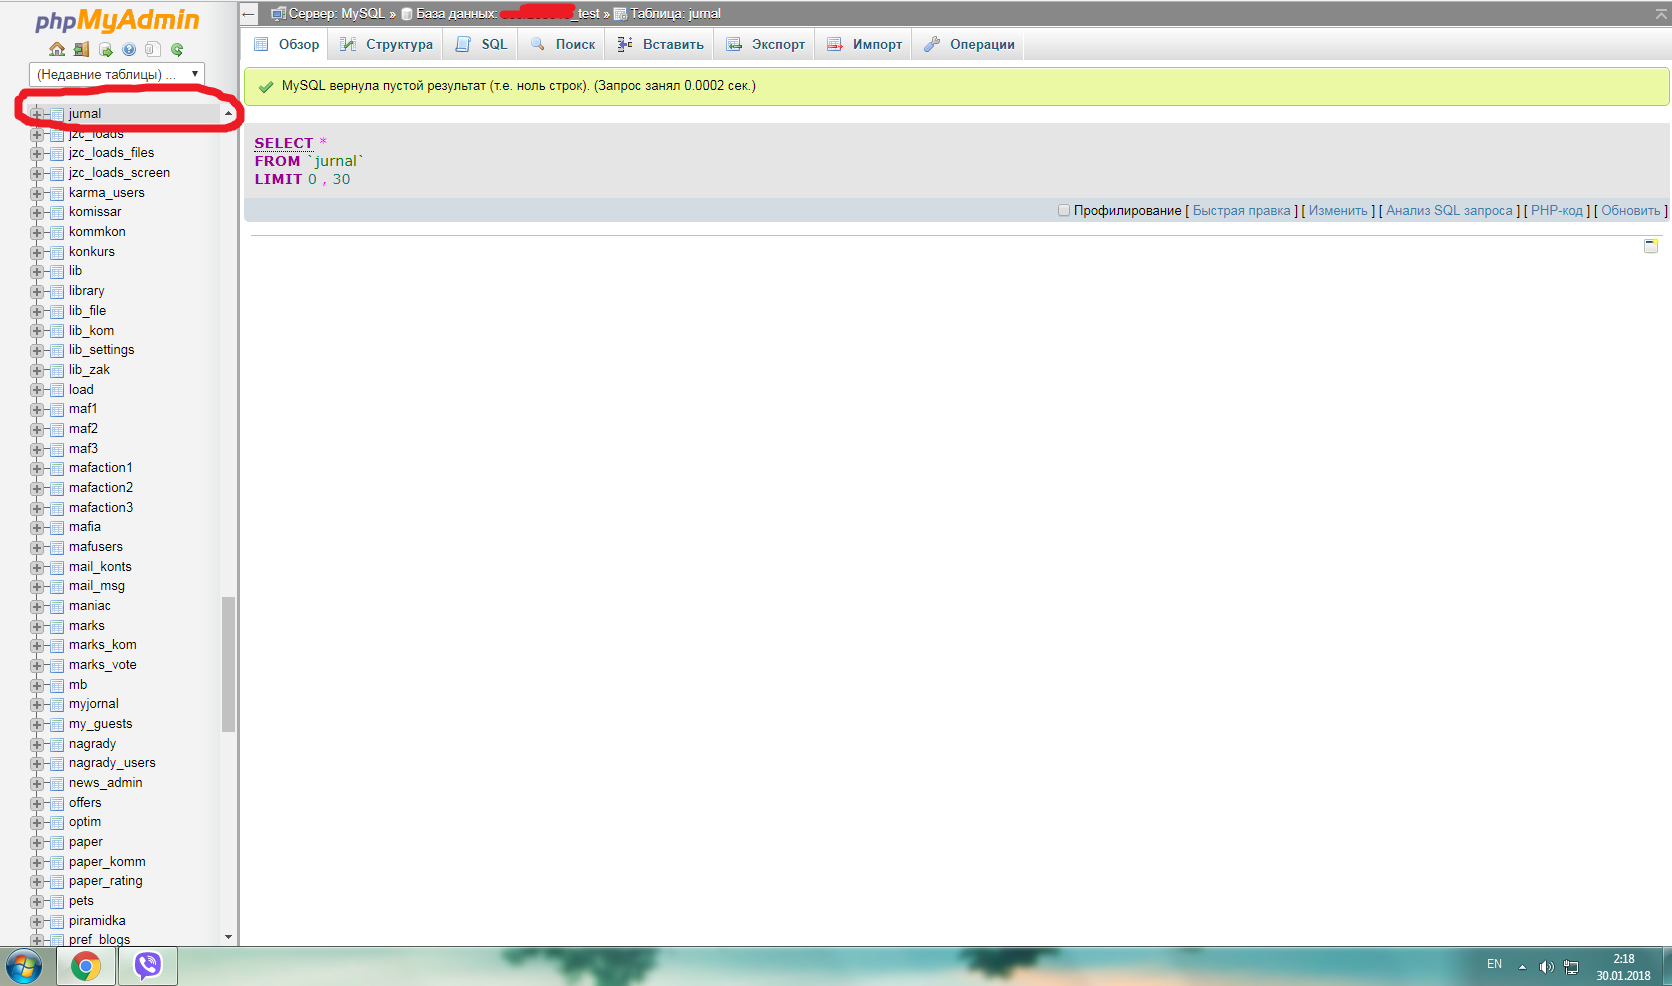The height and width of the screenshot is (986, 1672).
Task: Open the Экспорт tab
Action: coord(765,44)
